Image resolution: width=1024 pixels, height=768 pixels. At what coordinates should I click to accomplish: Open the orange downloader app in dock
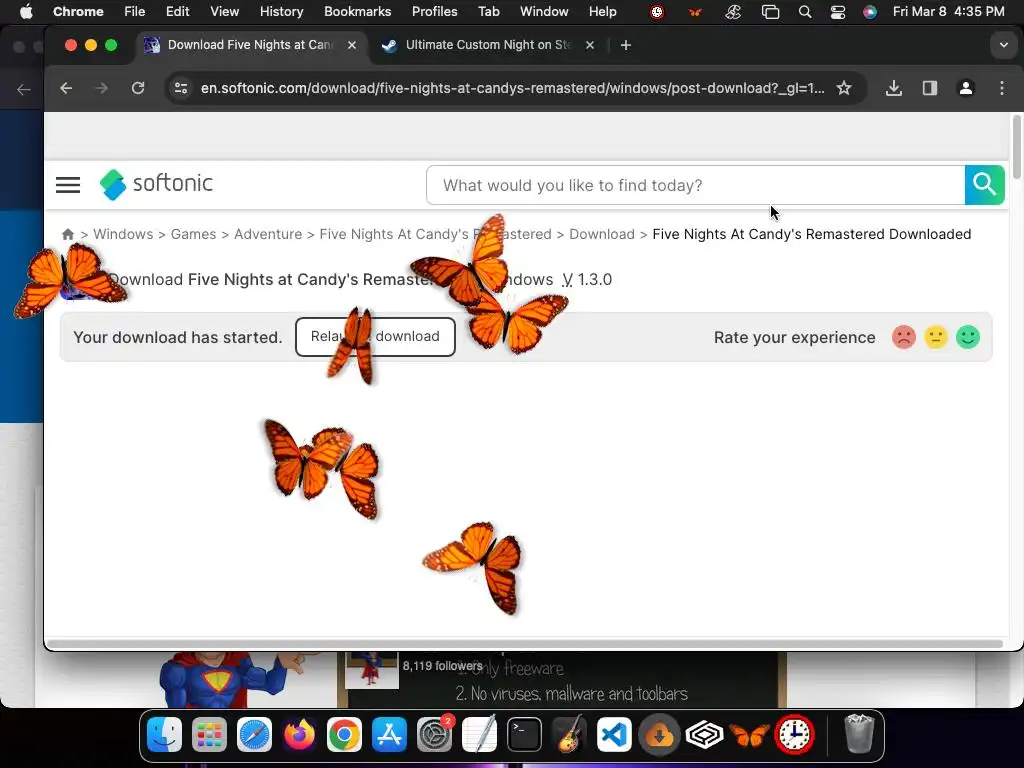point(660,735)
